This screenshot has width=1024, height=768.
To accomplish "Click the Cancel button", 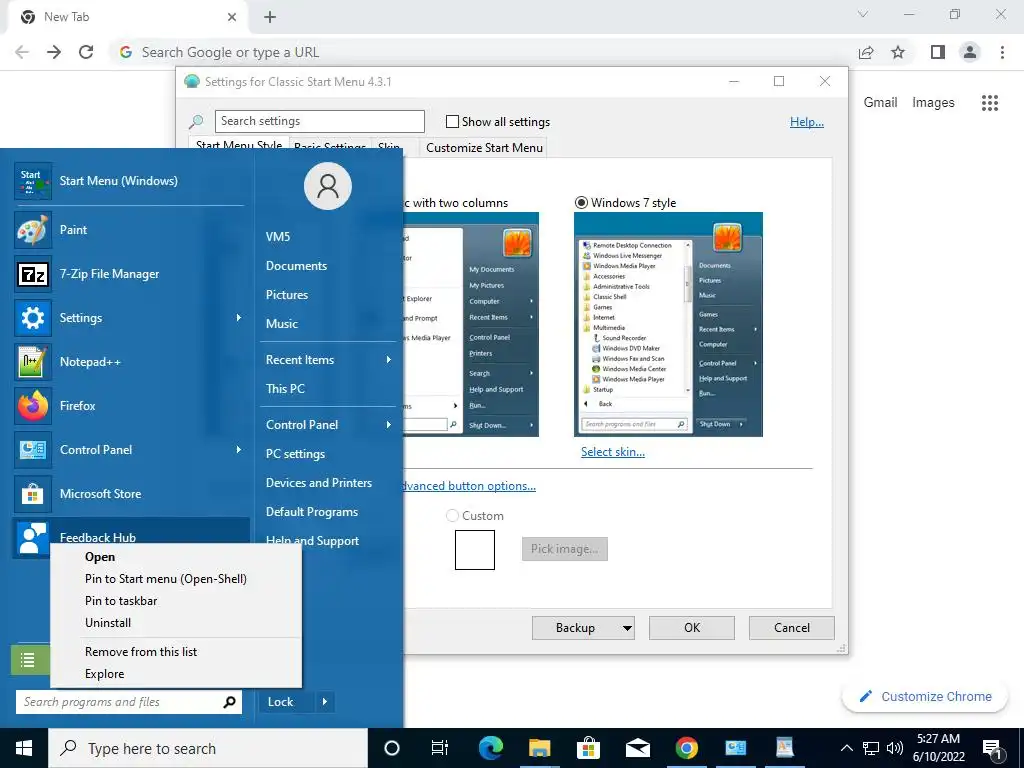I will pyautogui.click(x=792, y=628).
